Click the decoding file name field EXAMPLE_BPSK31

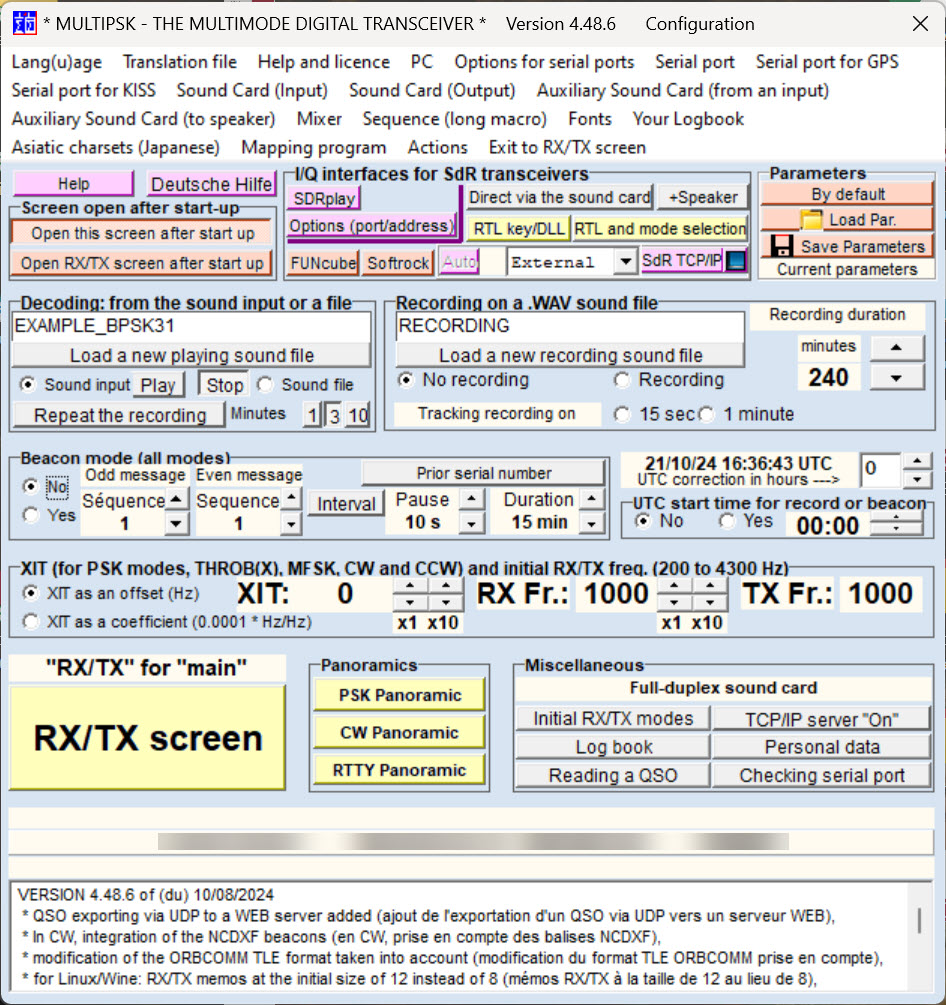click(192, 326)
